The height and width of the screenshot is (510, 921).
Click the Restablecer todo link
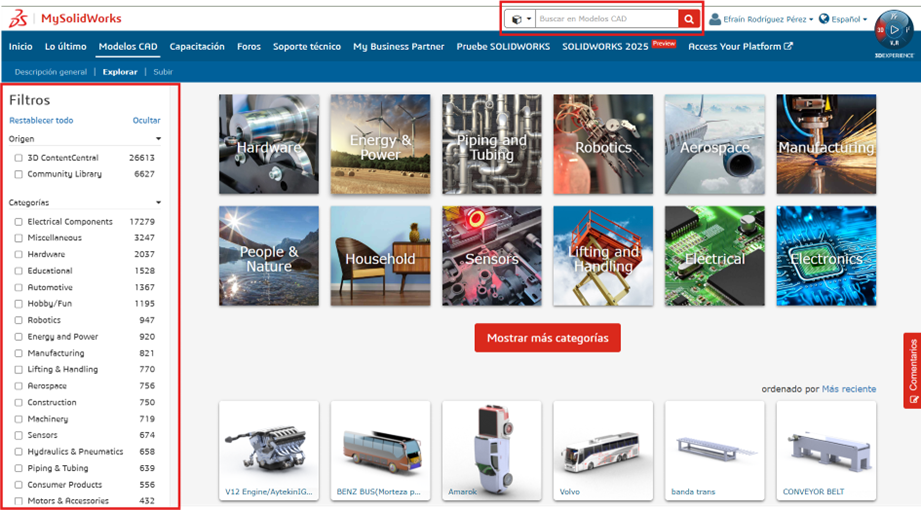tap(41, 120)
